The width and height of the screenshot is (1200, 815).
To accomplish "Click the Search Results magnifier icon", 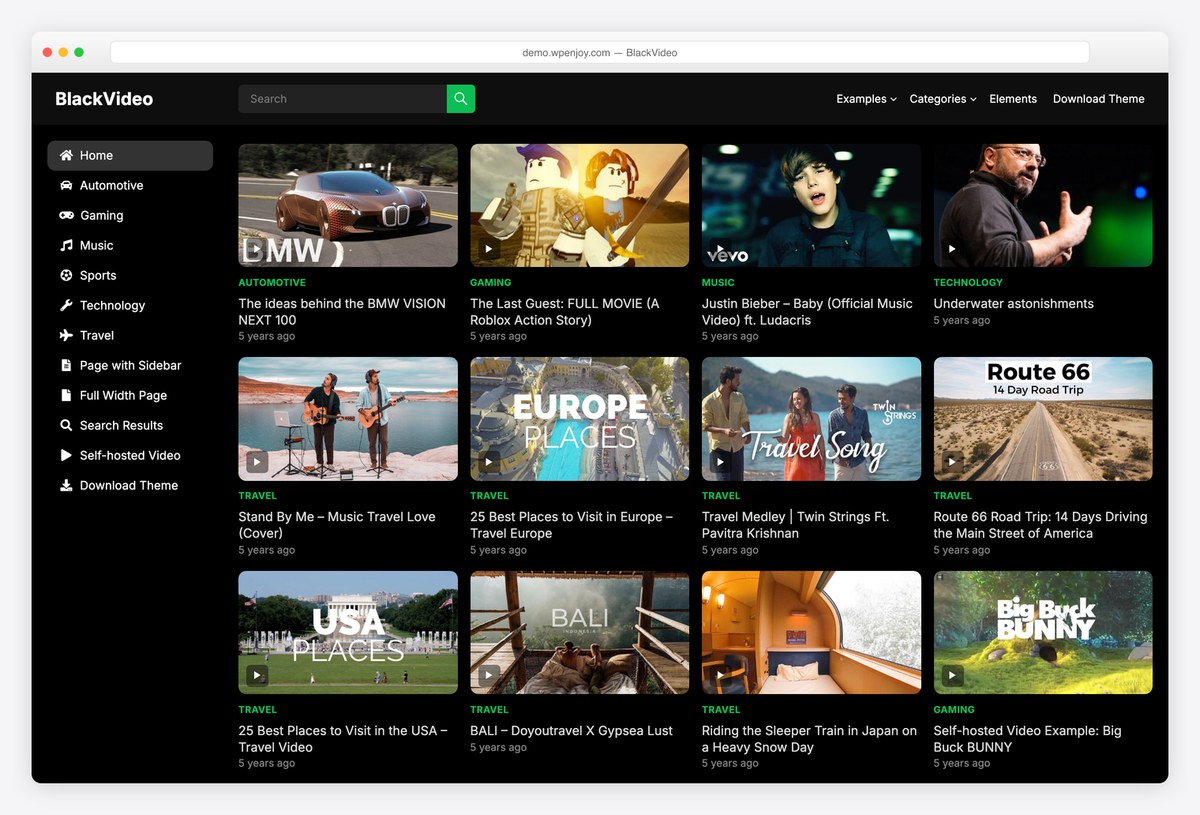I will click(x=66, y=425).
